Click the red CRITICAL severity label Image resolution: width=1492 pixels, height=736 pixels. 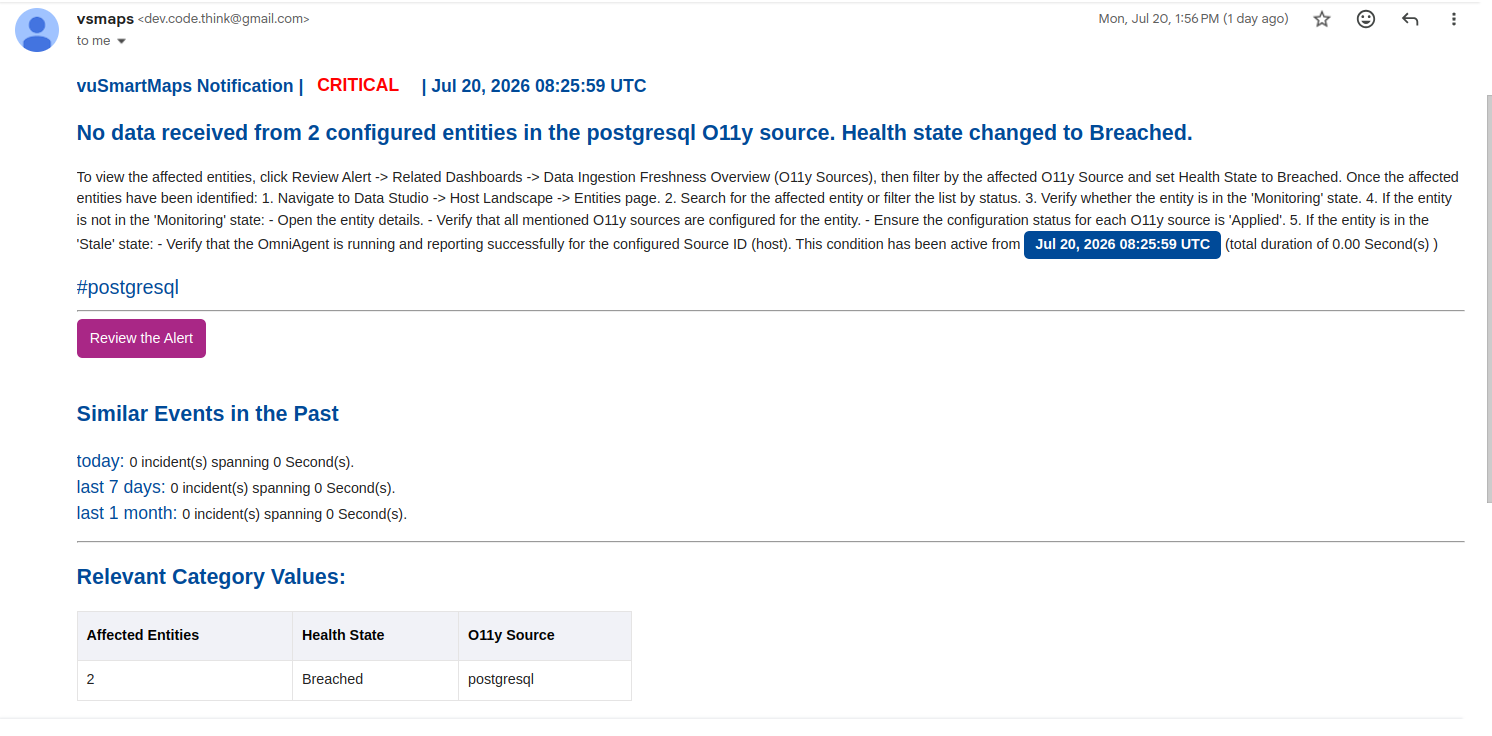[358, 85]
